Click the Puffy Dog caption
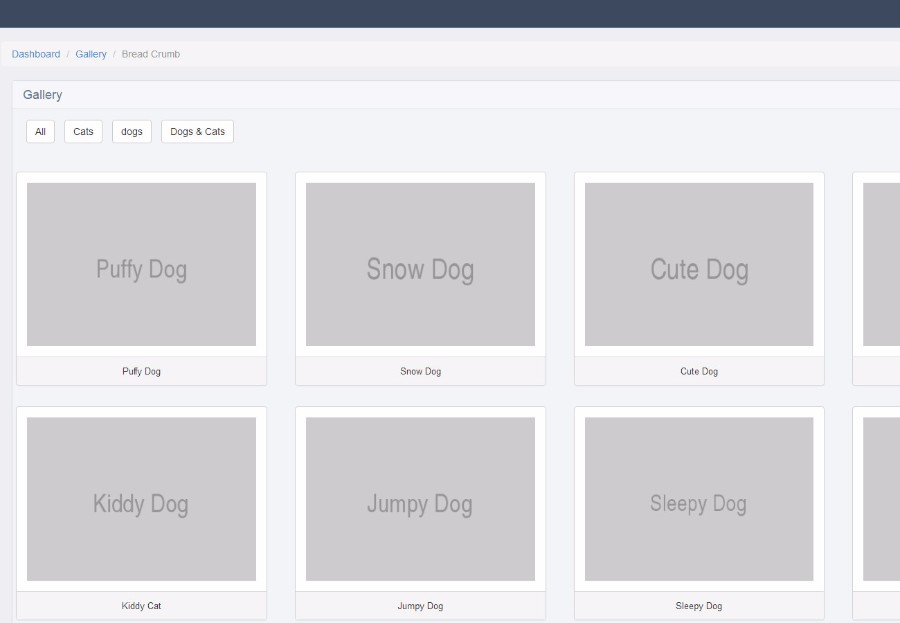 click(141, 372)
